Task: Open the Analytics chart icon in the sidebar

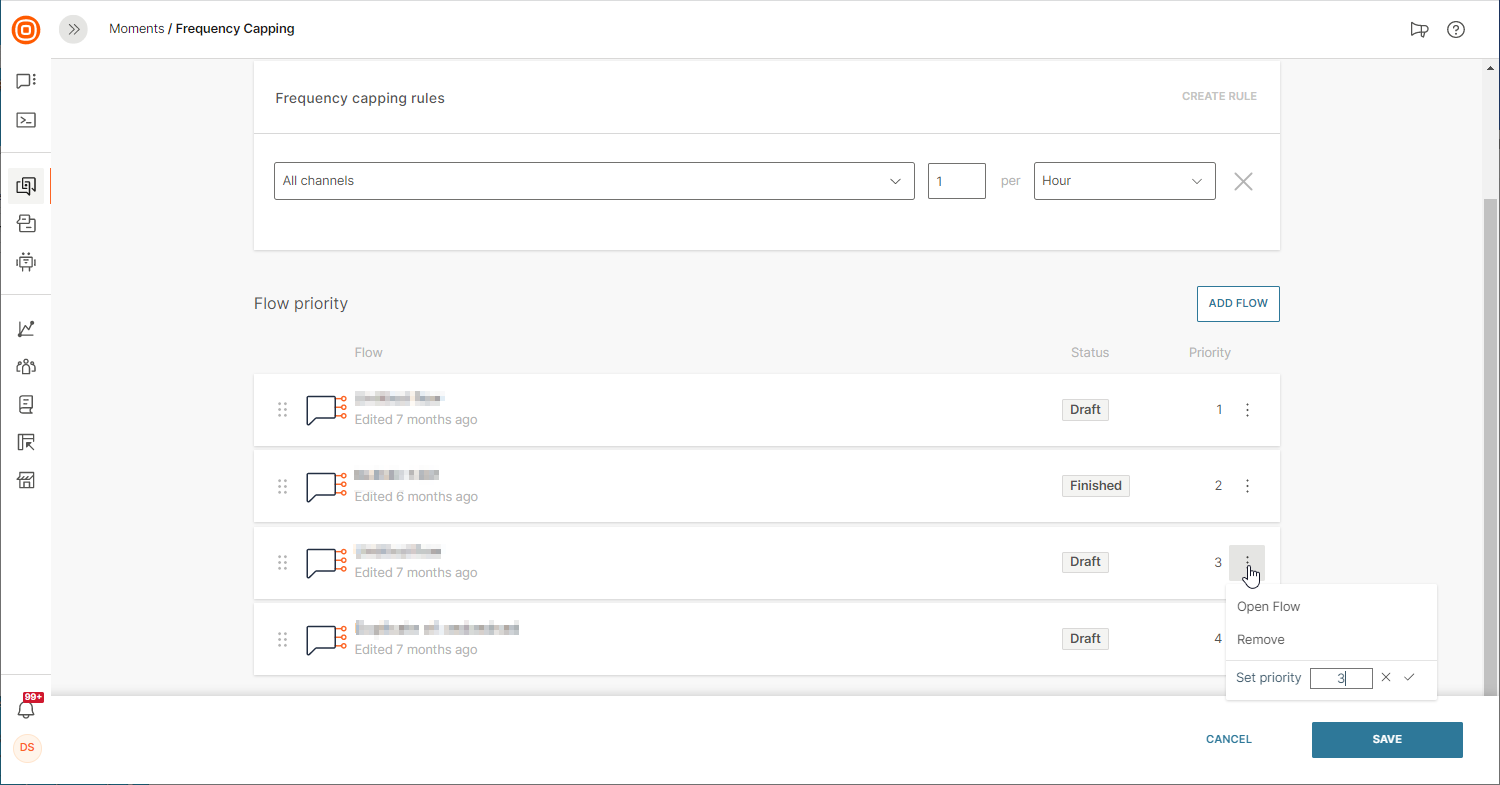Action: tap(26, 329)
